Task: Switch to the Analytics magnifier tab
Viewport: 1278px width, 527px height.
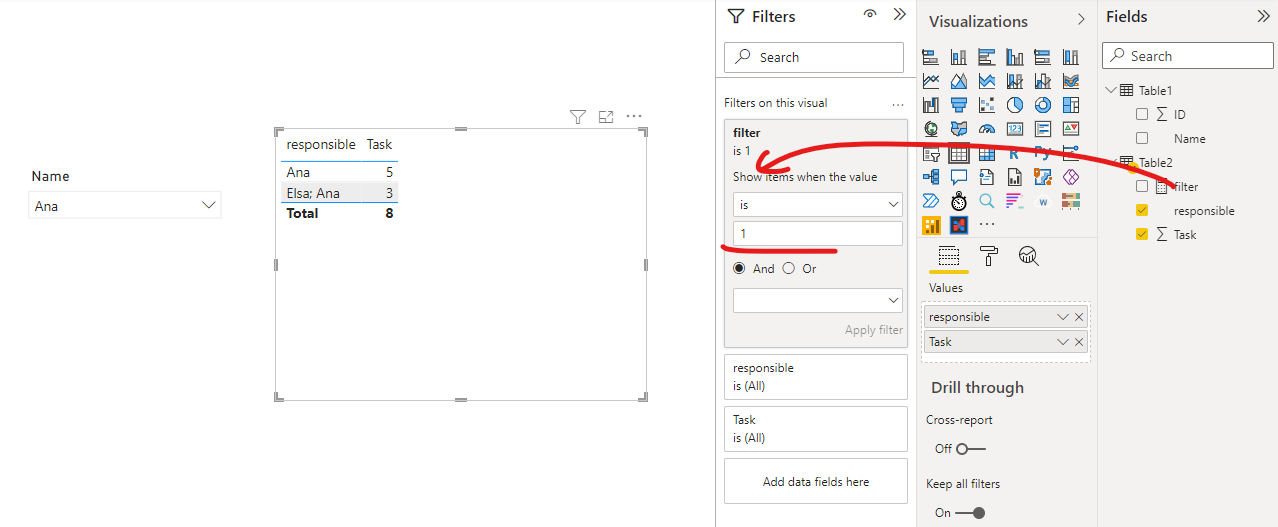Action: 1028,256
